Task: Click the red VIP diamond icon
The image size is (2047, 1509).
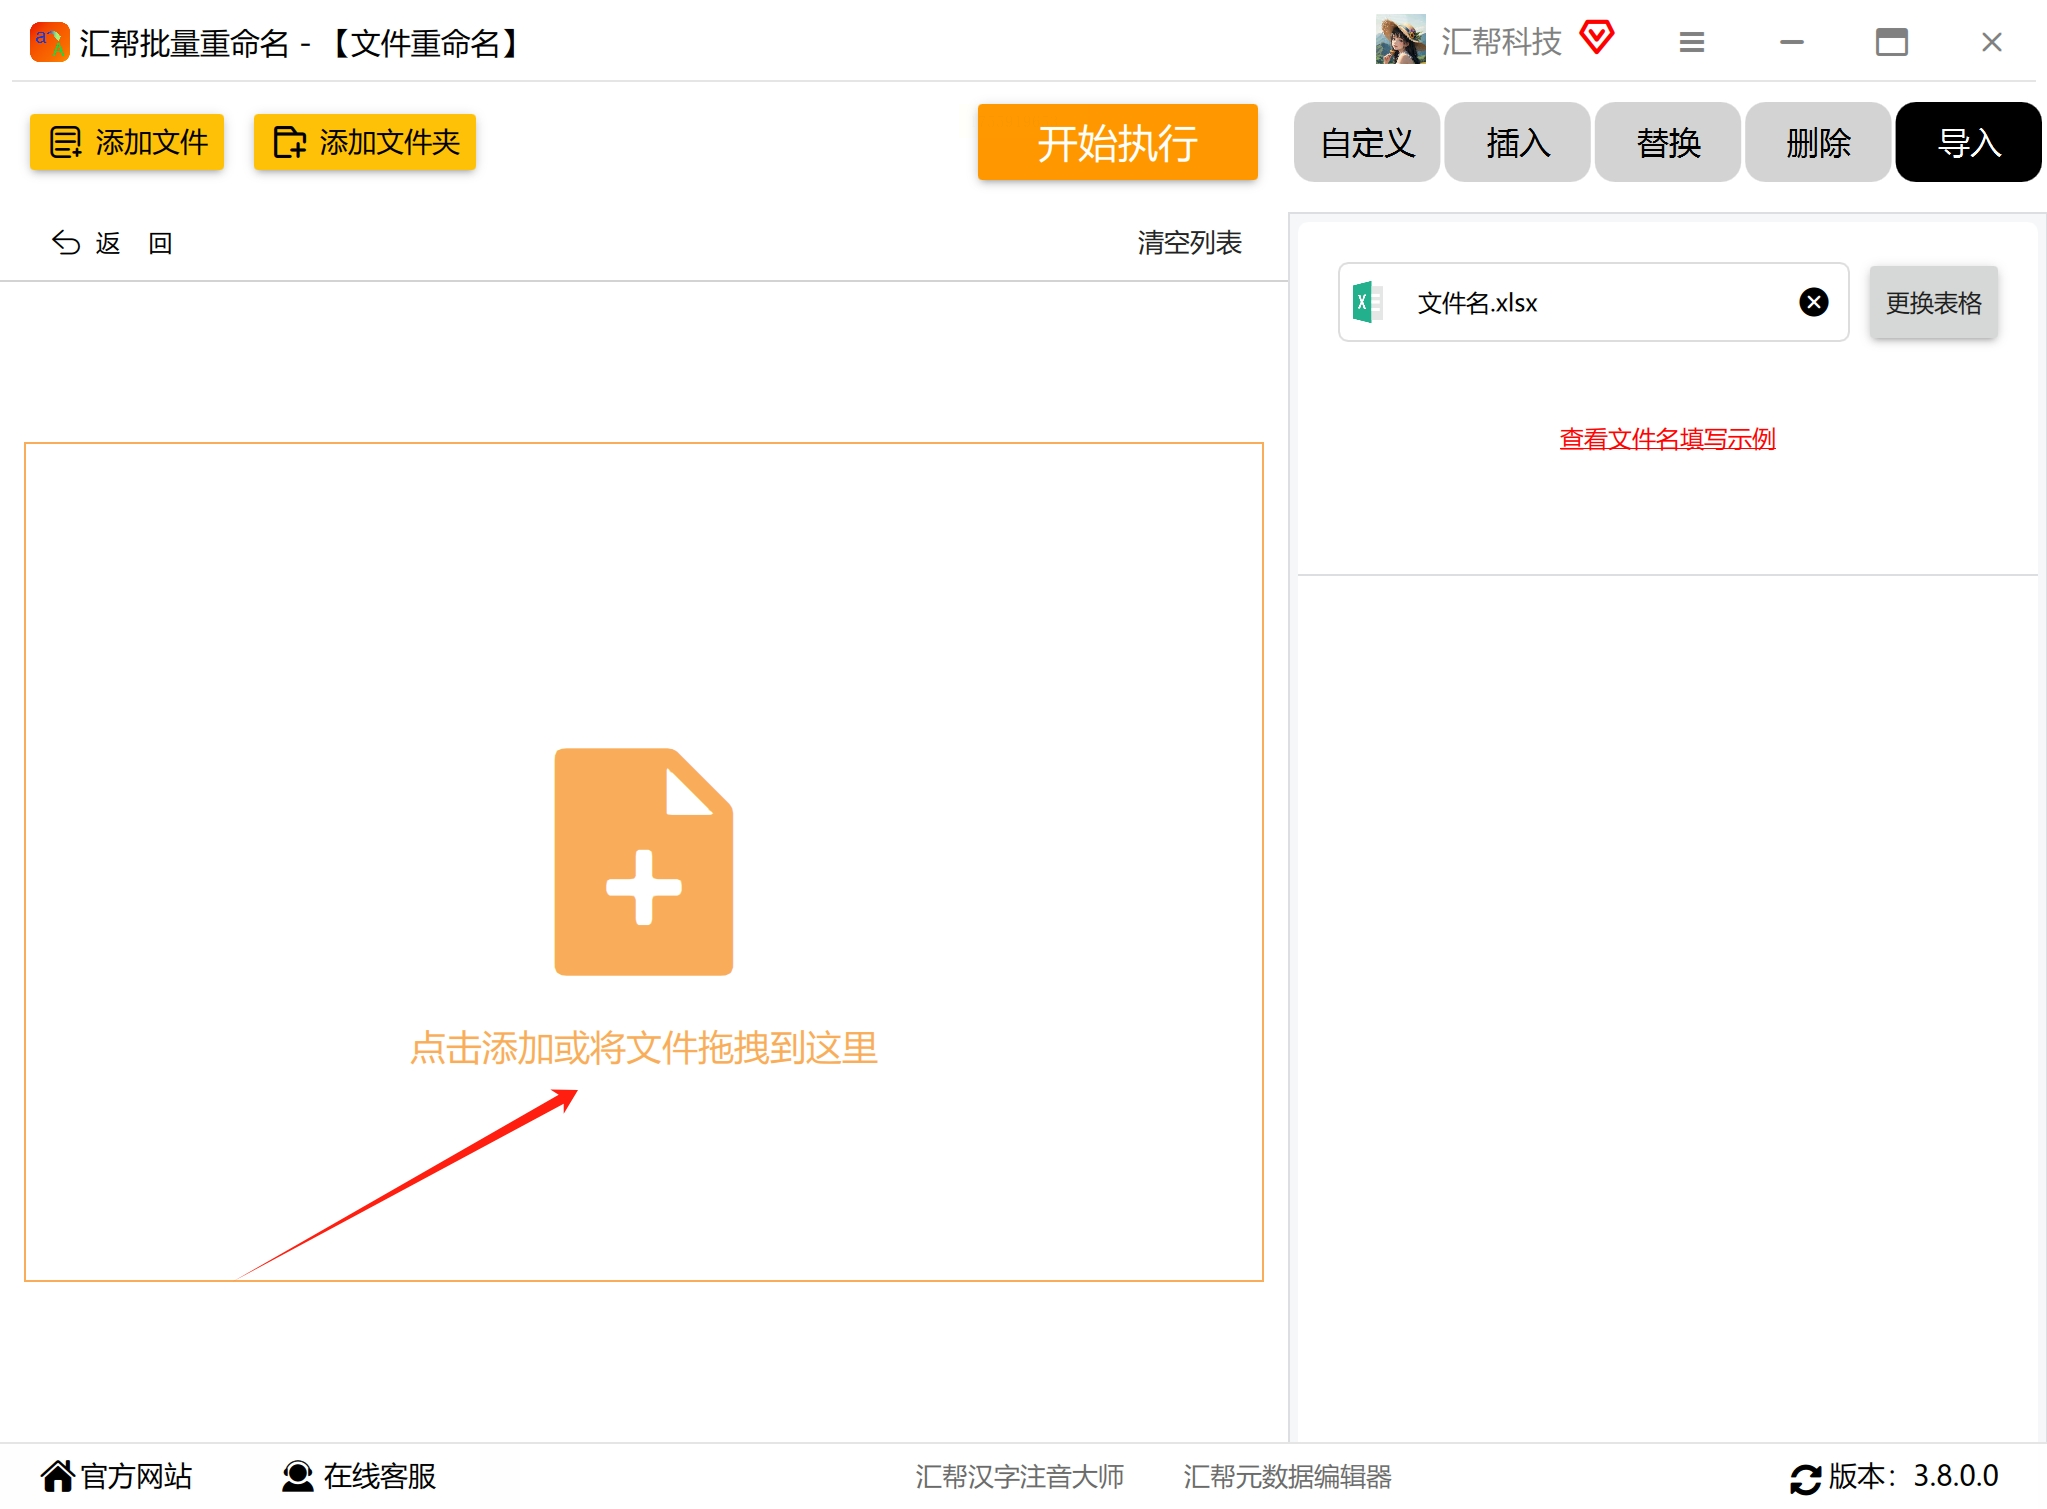Action: coord(1597,39)
